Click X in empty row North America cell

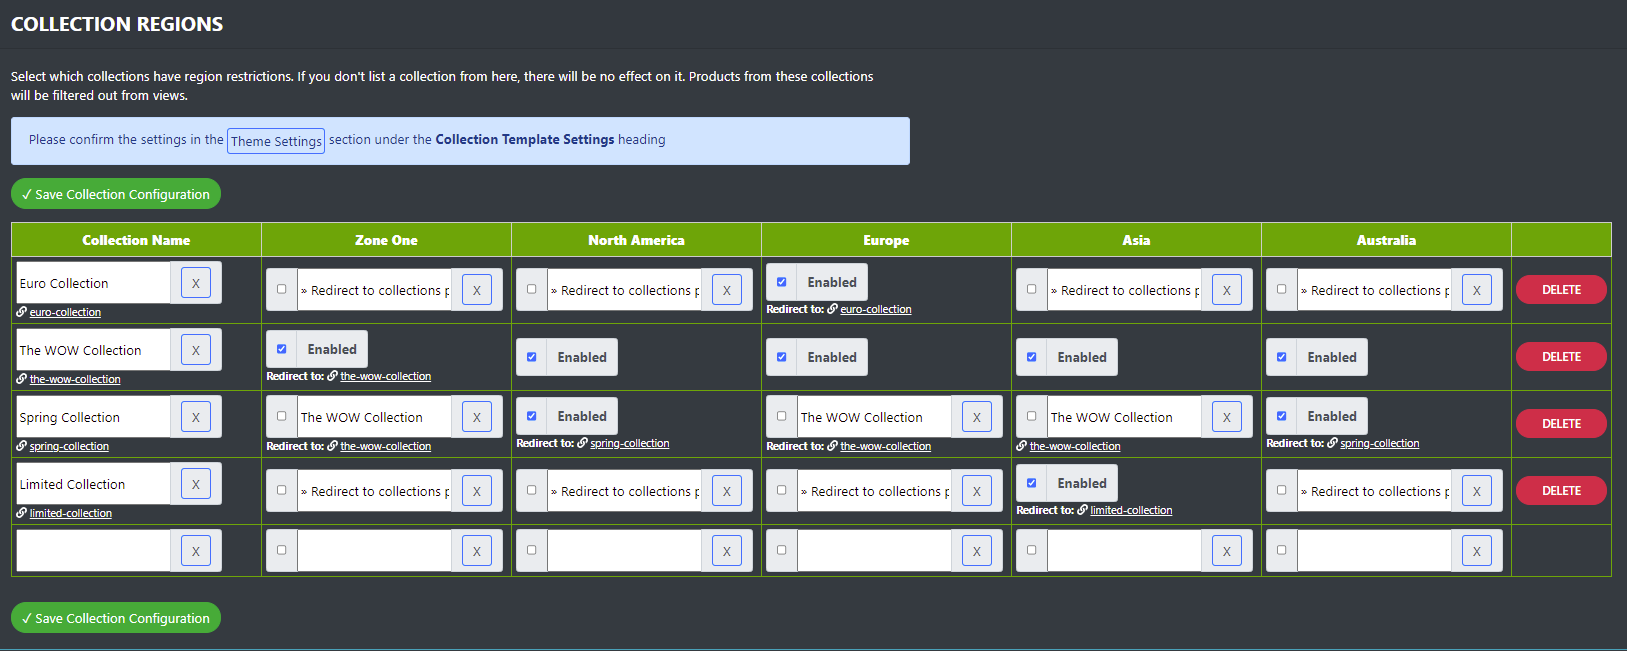pos(727,550)
